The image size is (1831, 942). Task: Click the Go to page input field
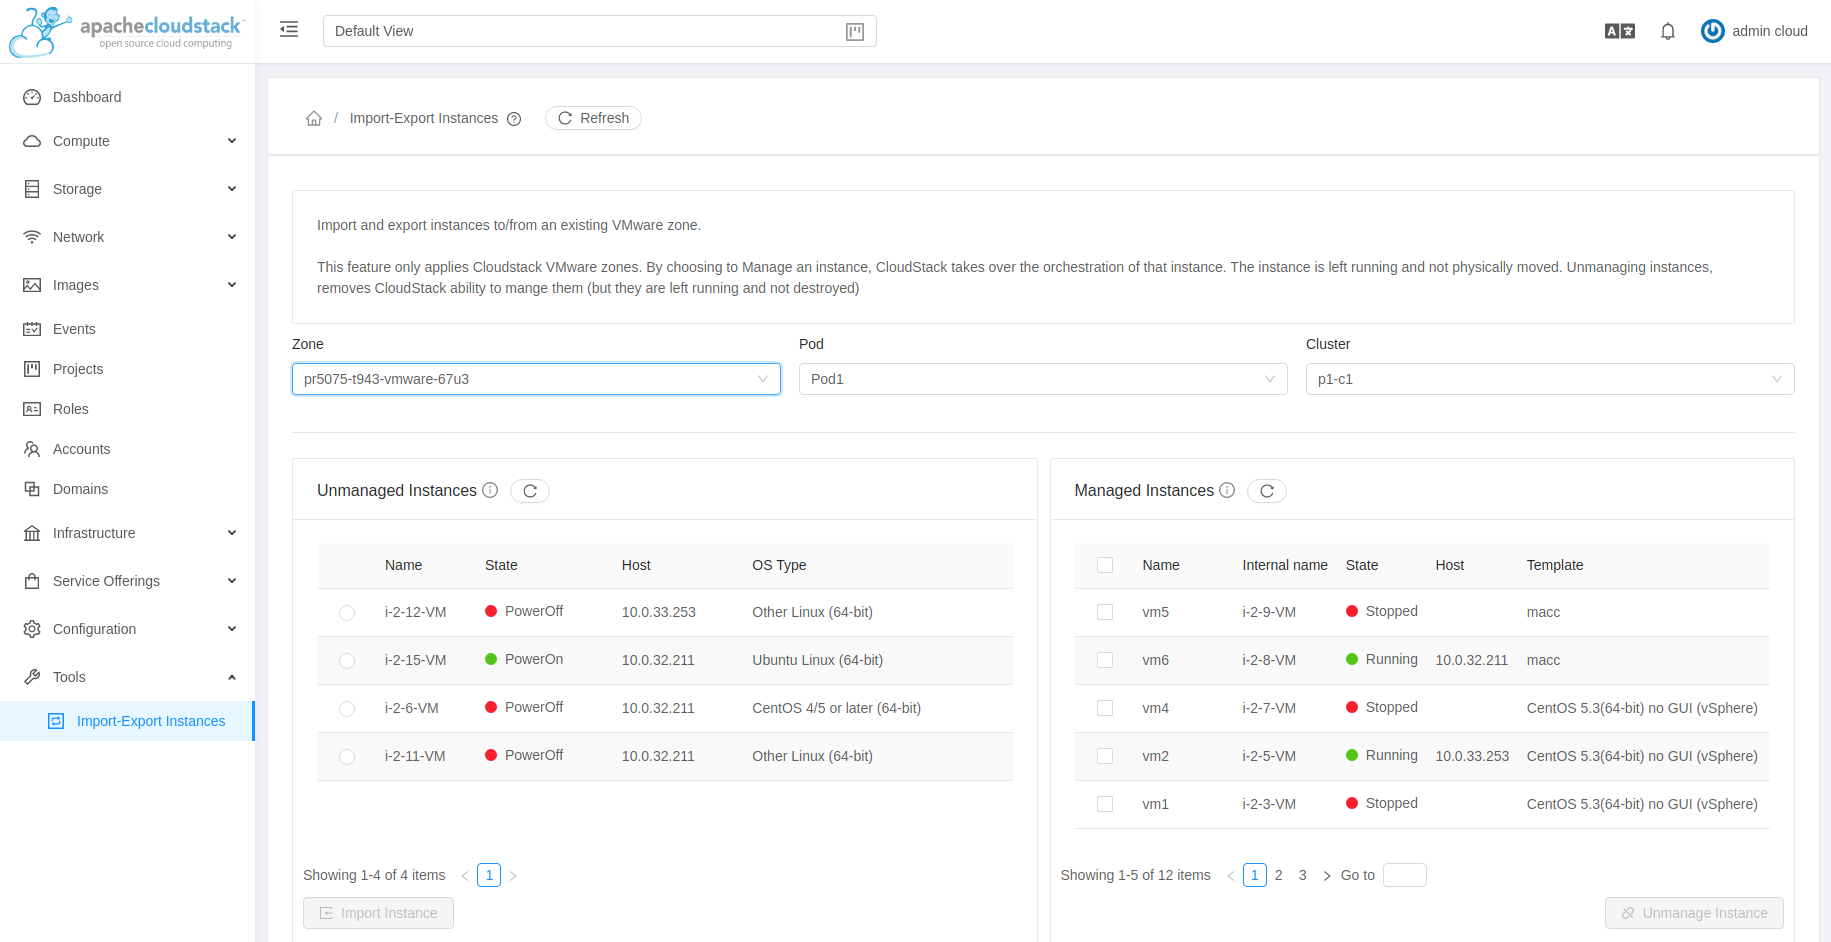[x=1404, y=875]
